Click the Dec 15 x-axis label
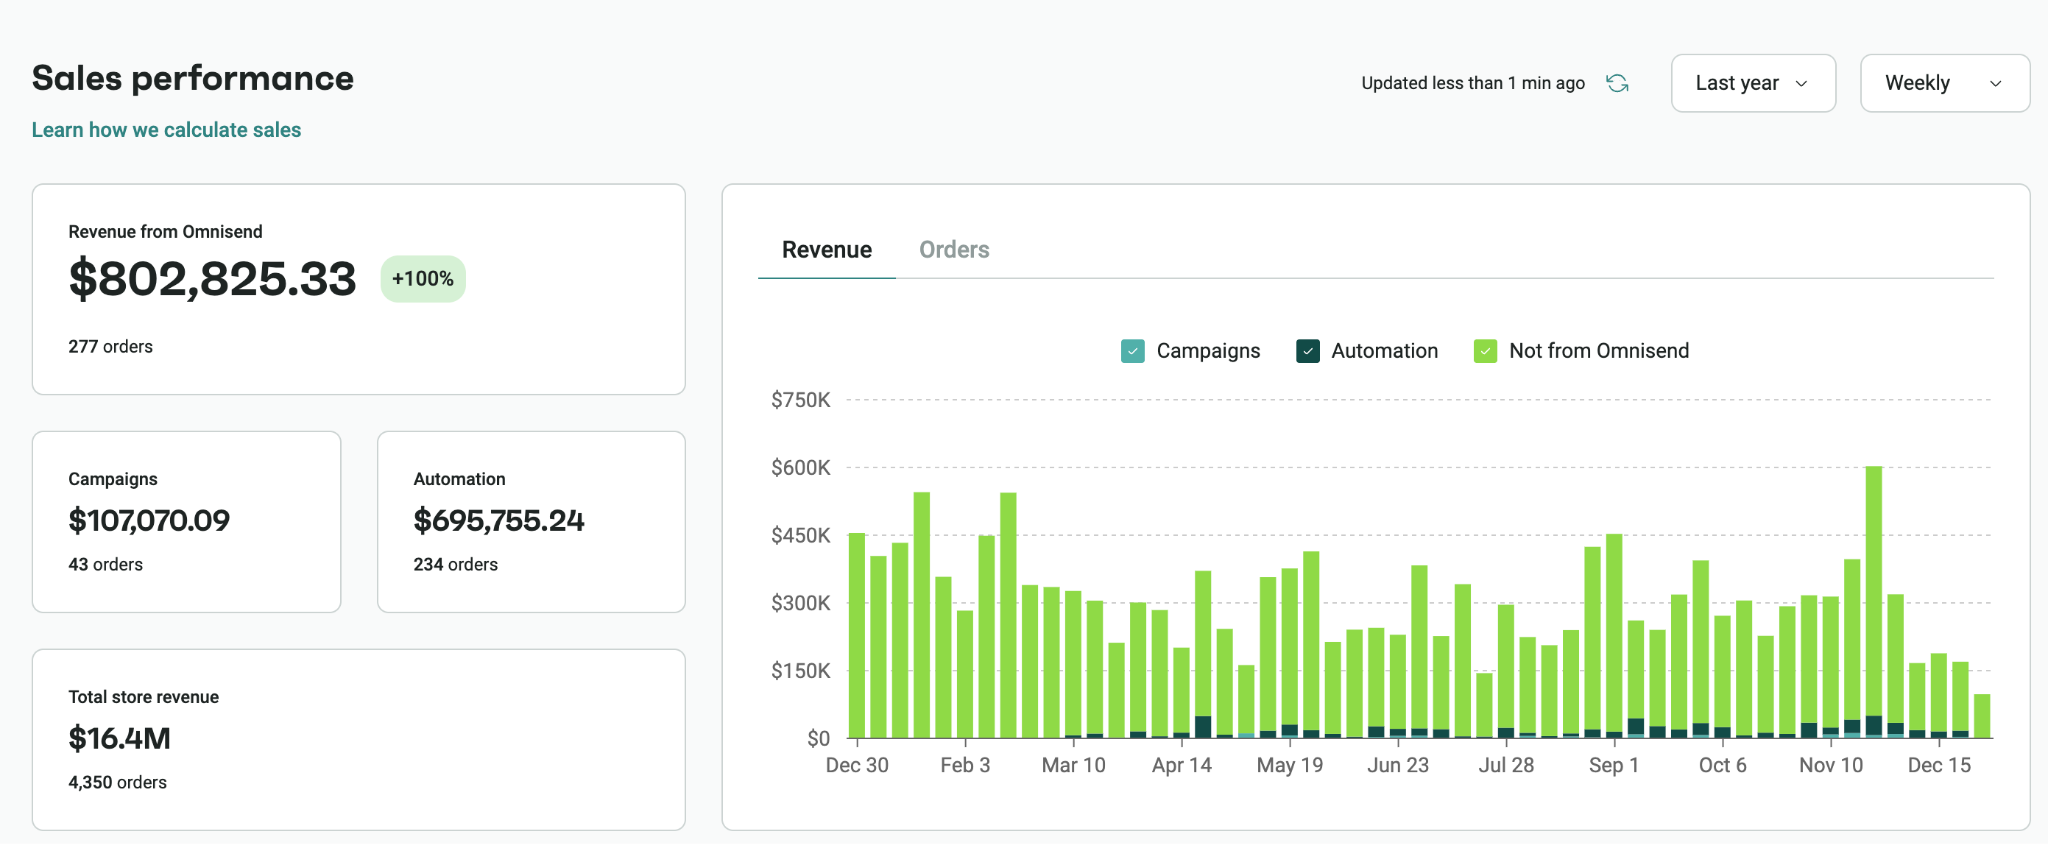The height and width of the screenshot is (844, 2048). click(x=1939, y=765)
